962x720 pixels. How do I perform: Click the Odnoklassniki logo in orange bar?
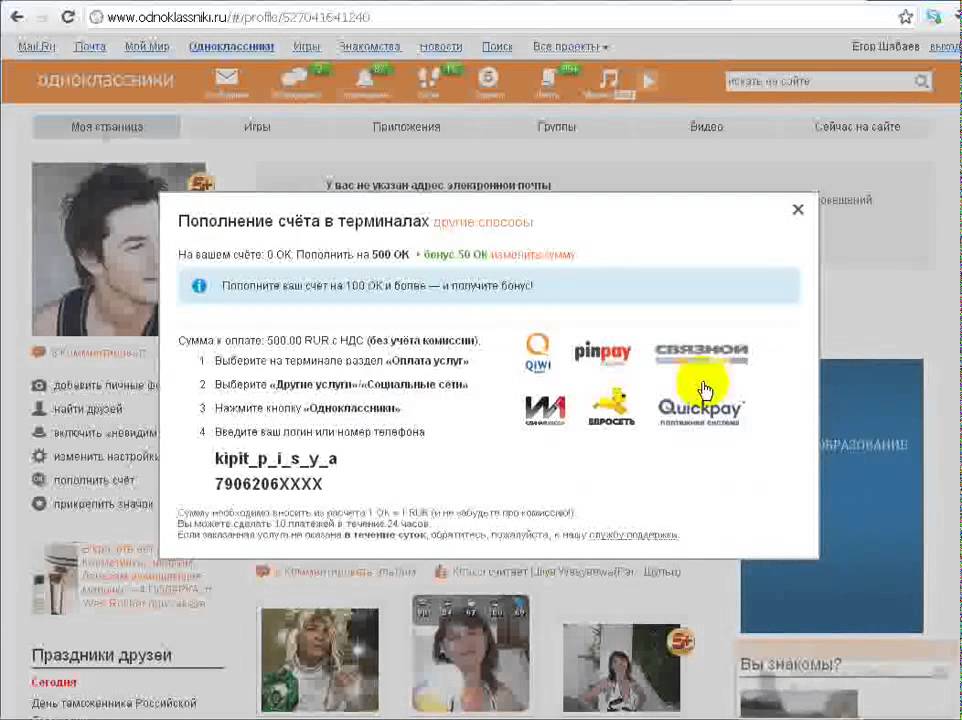[x=106, y=80]
